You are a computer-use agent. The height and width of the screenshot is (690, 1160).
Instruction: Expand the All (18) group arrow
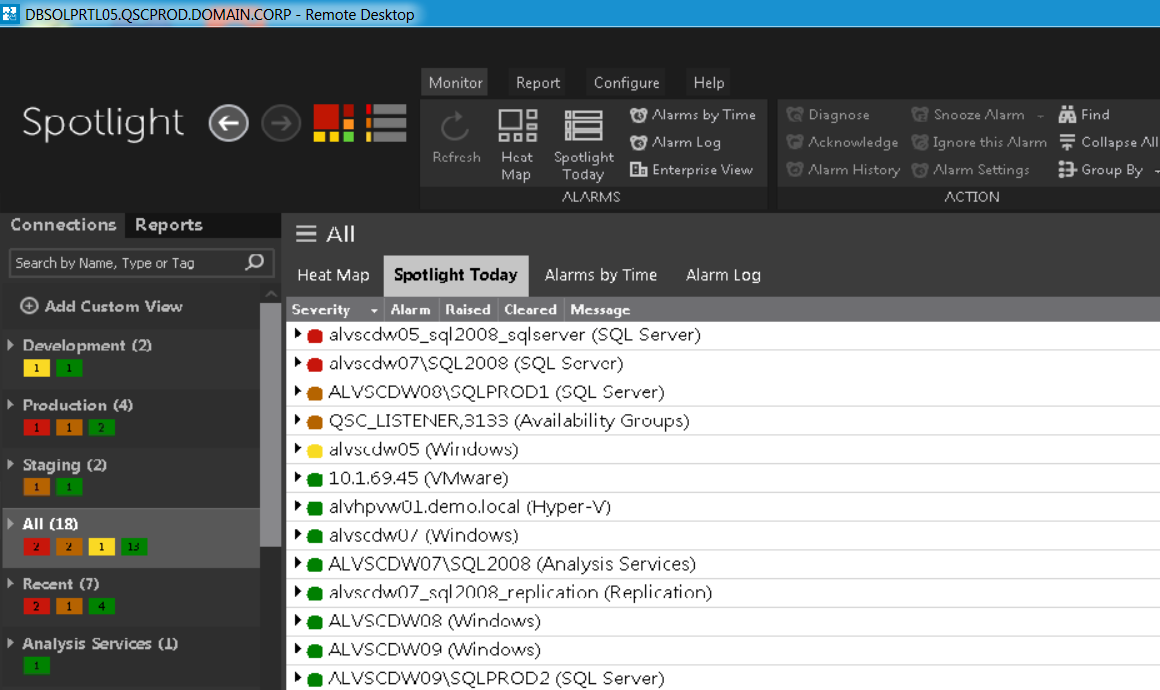pyautogui.click(x=10, y=524)
